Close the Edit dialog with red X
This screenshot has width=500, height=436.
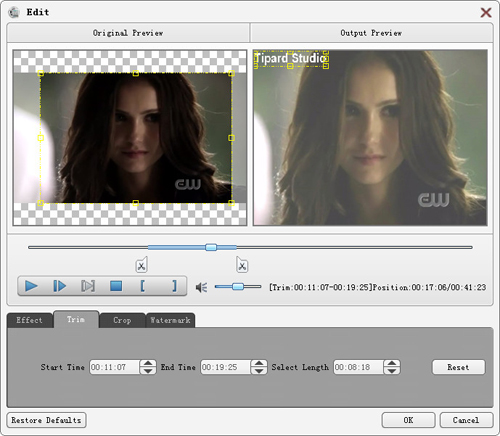coord(486,13)
